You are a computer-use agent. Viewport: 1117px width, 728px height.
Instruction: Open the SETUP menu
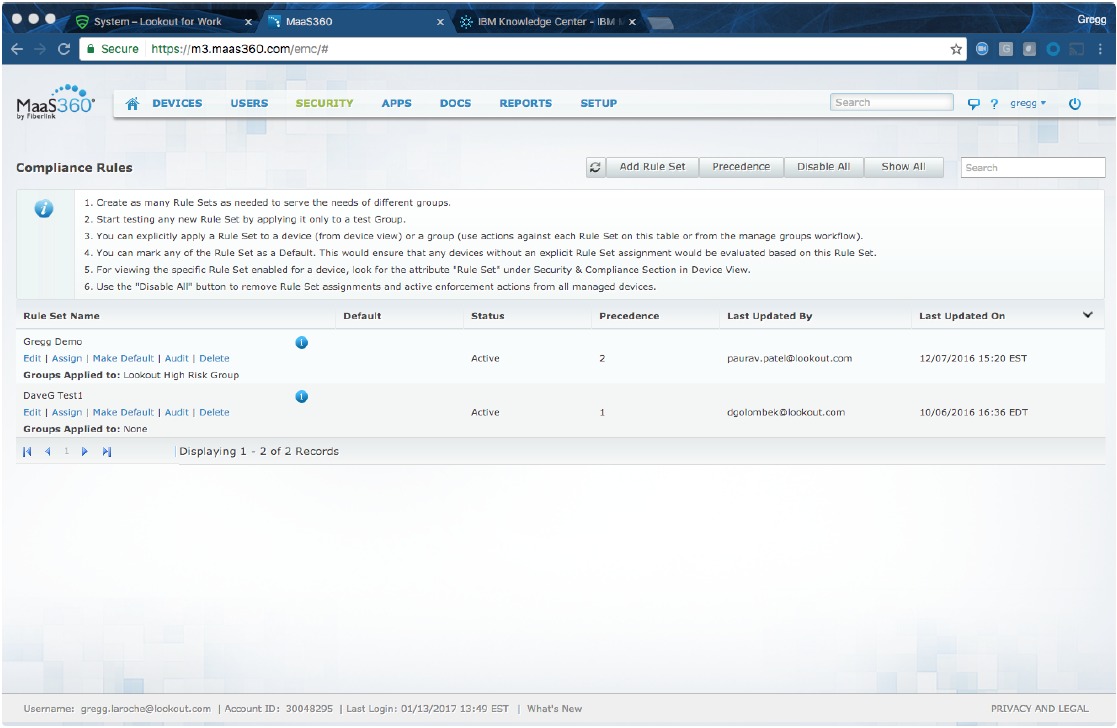coord(598,103)
